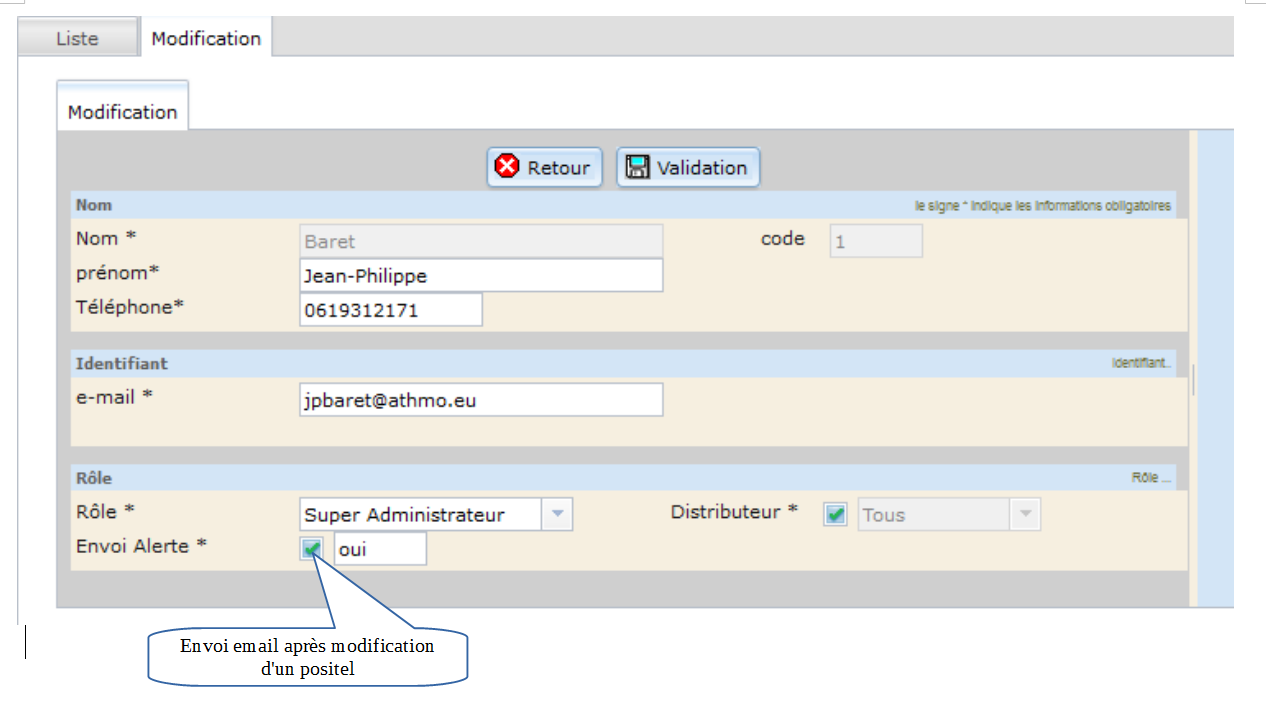Click the Téléphone input field

tap(390, 310)
